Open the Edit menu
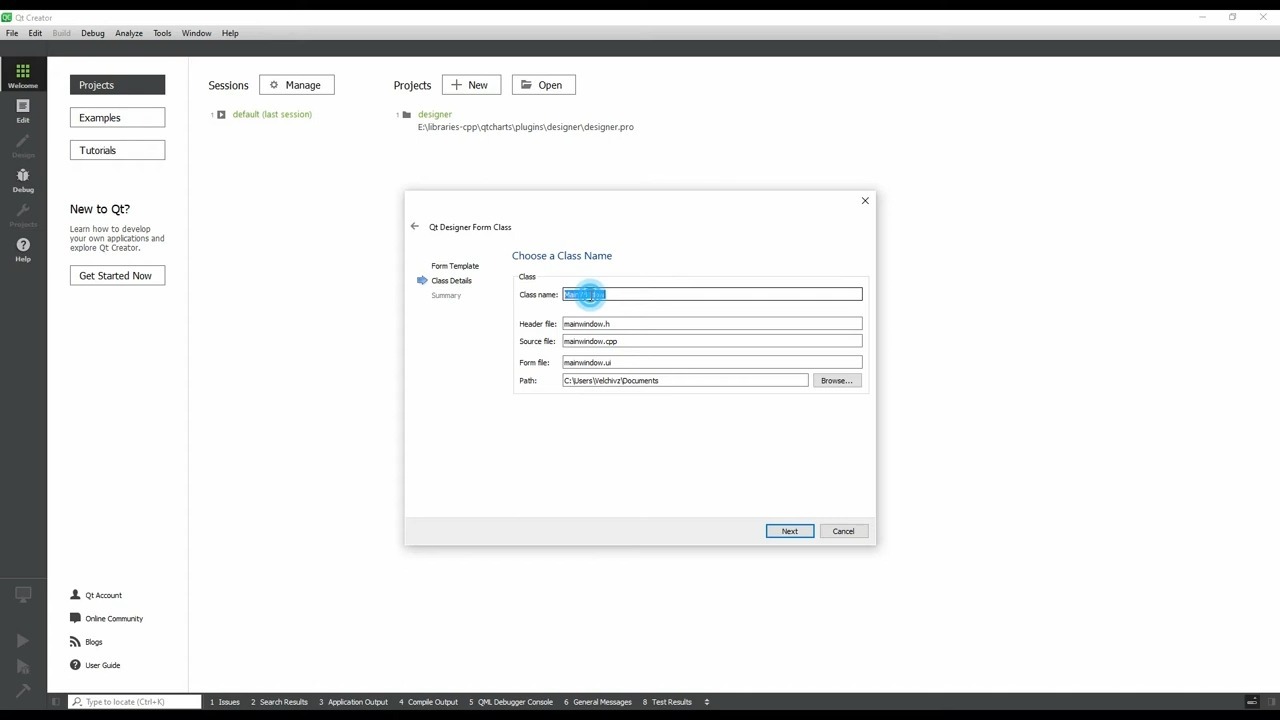 click(35, 33)
